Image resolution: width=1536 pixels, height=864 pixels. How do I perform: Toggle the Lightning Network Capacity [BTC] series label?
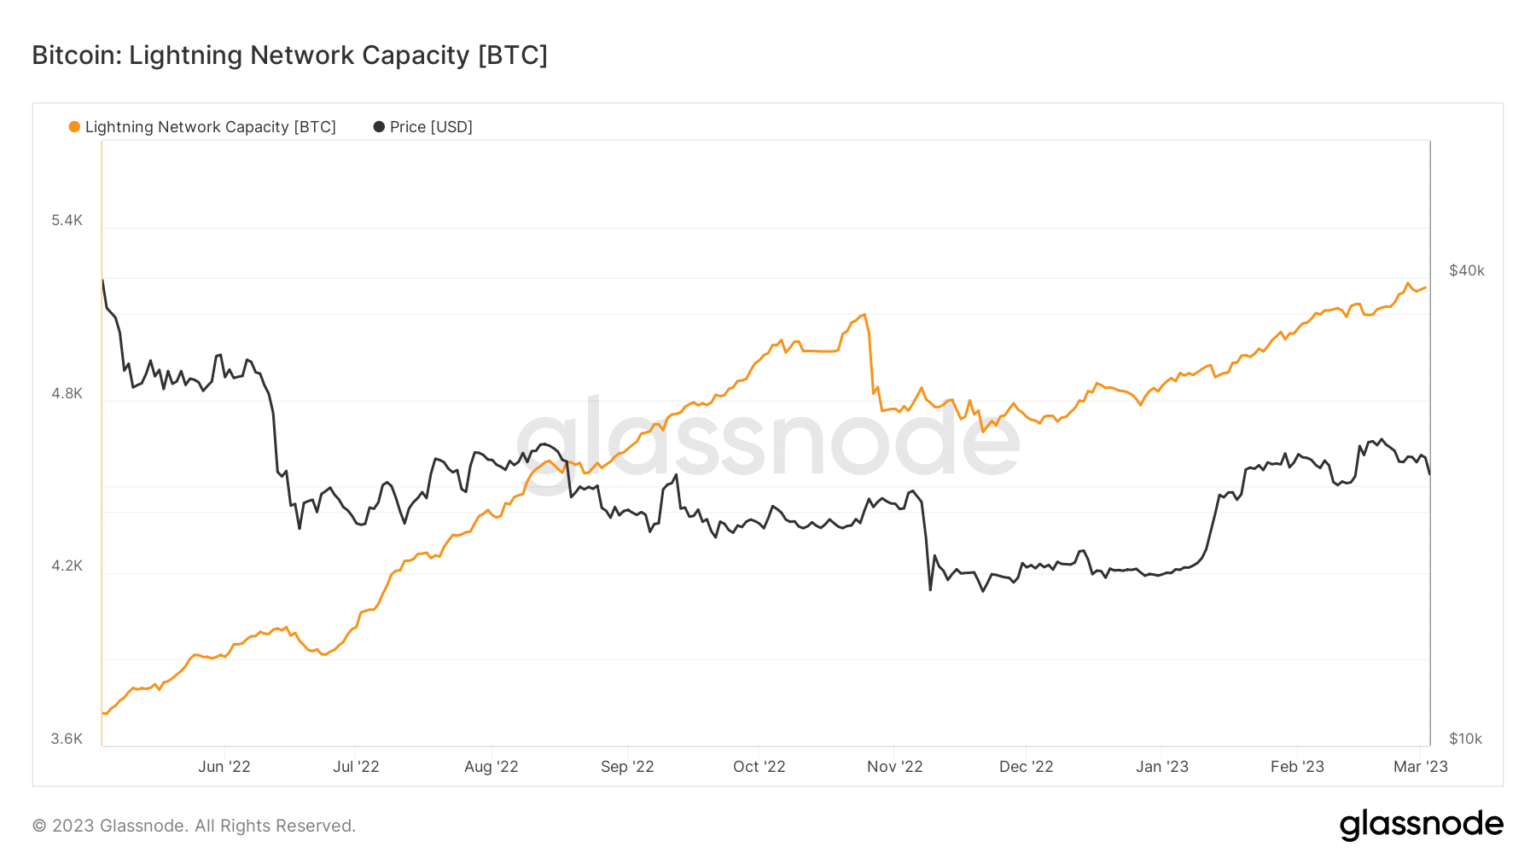point(210,127)
